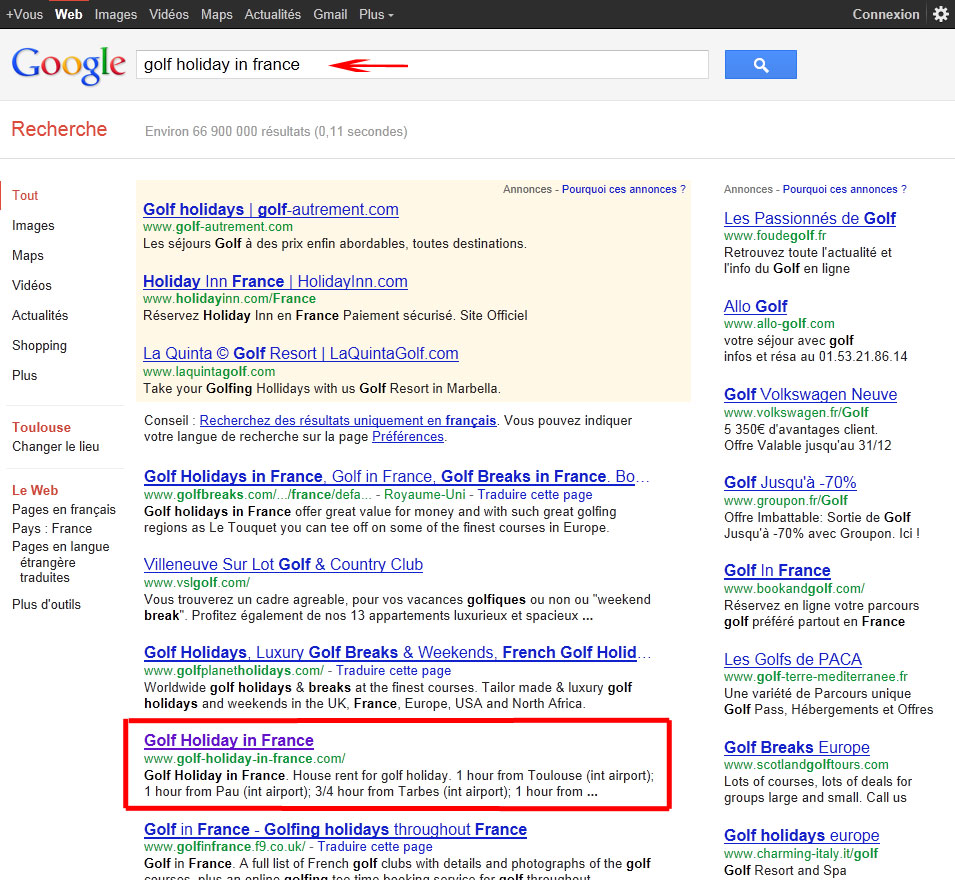Filter by Pays : France
Image resolution: width=955 pixels, height=880 pixels.
(52, 529)
